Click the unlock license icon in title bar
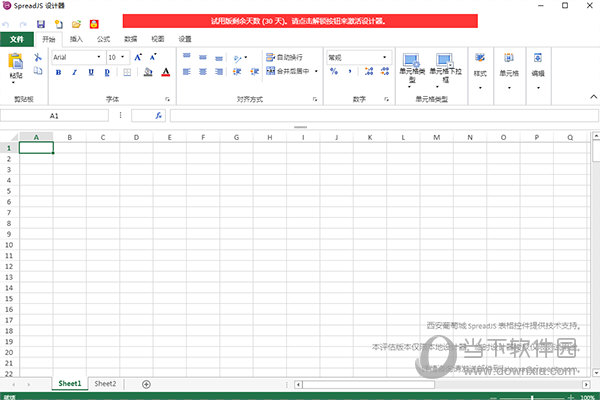 [x=93, y=22]
